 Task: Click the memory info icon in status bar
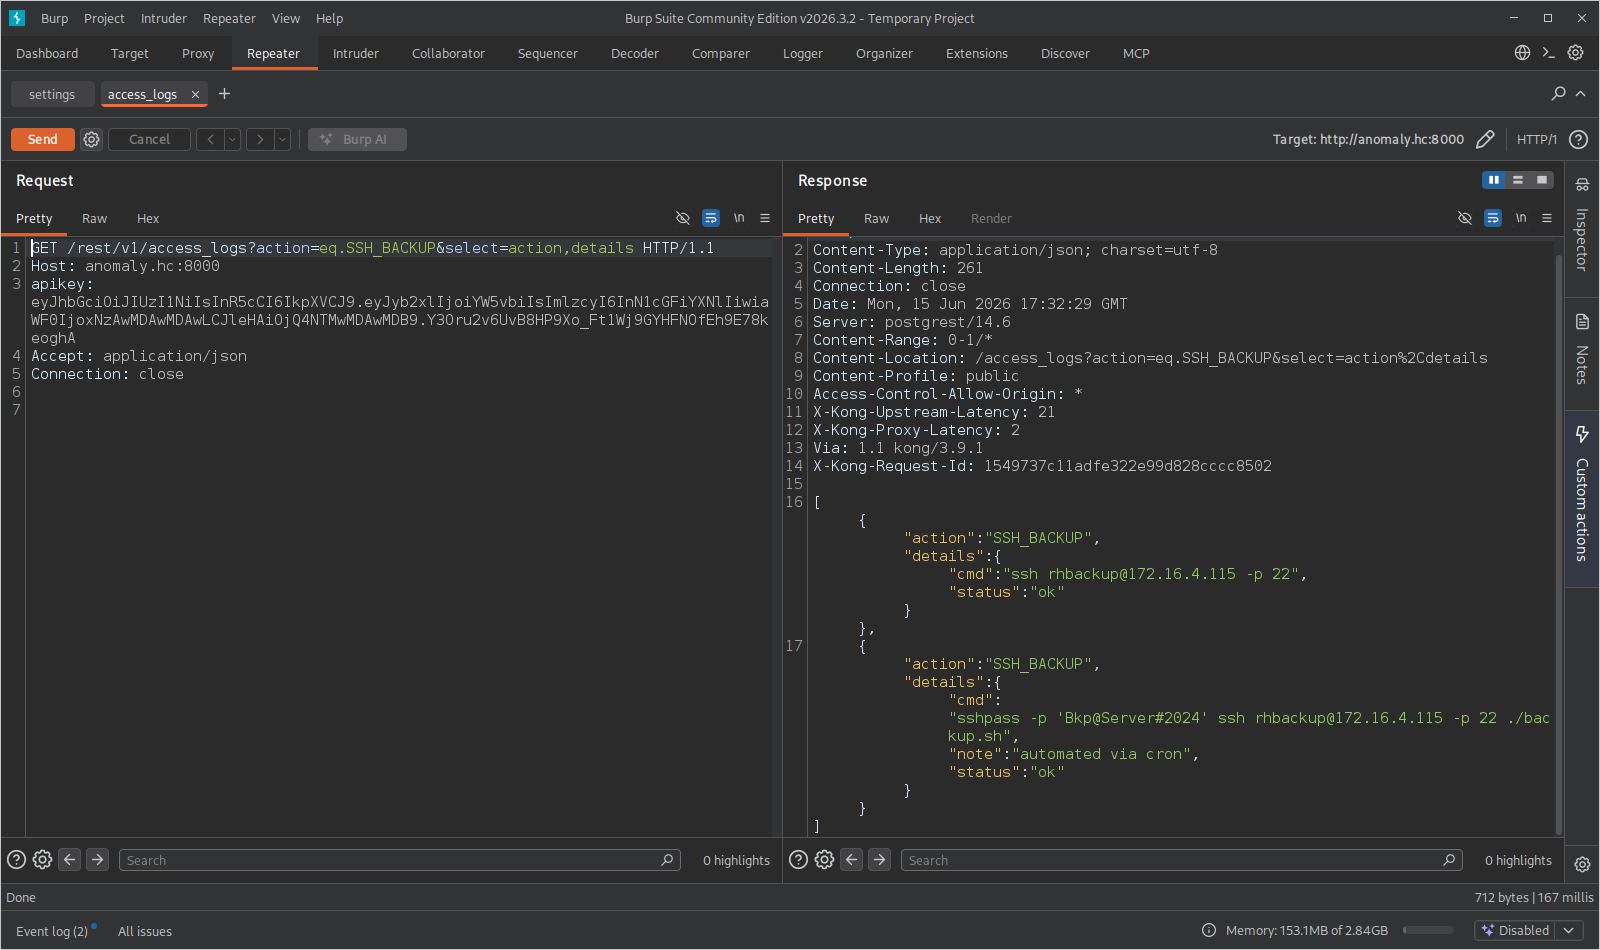1208,930
